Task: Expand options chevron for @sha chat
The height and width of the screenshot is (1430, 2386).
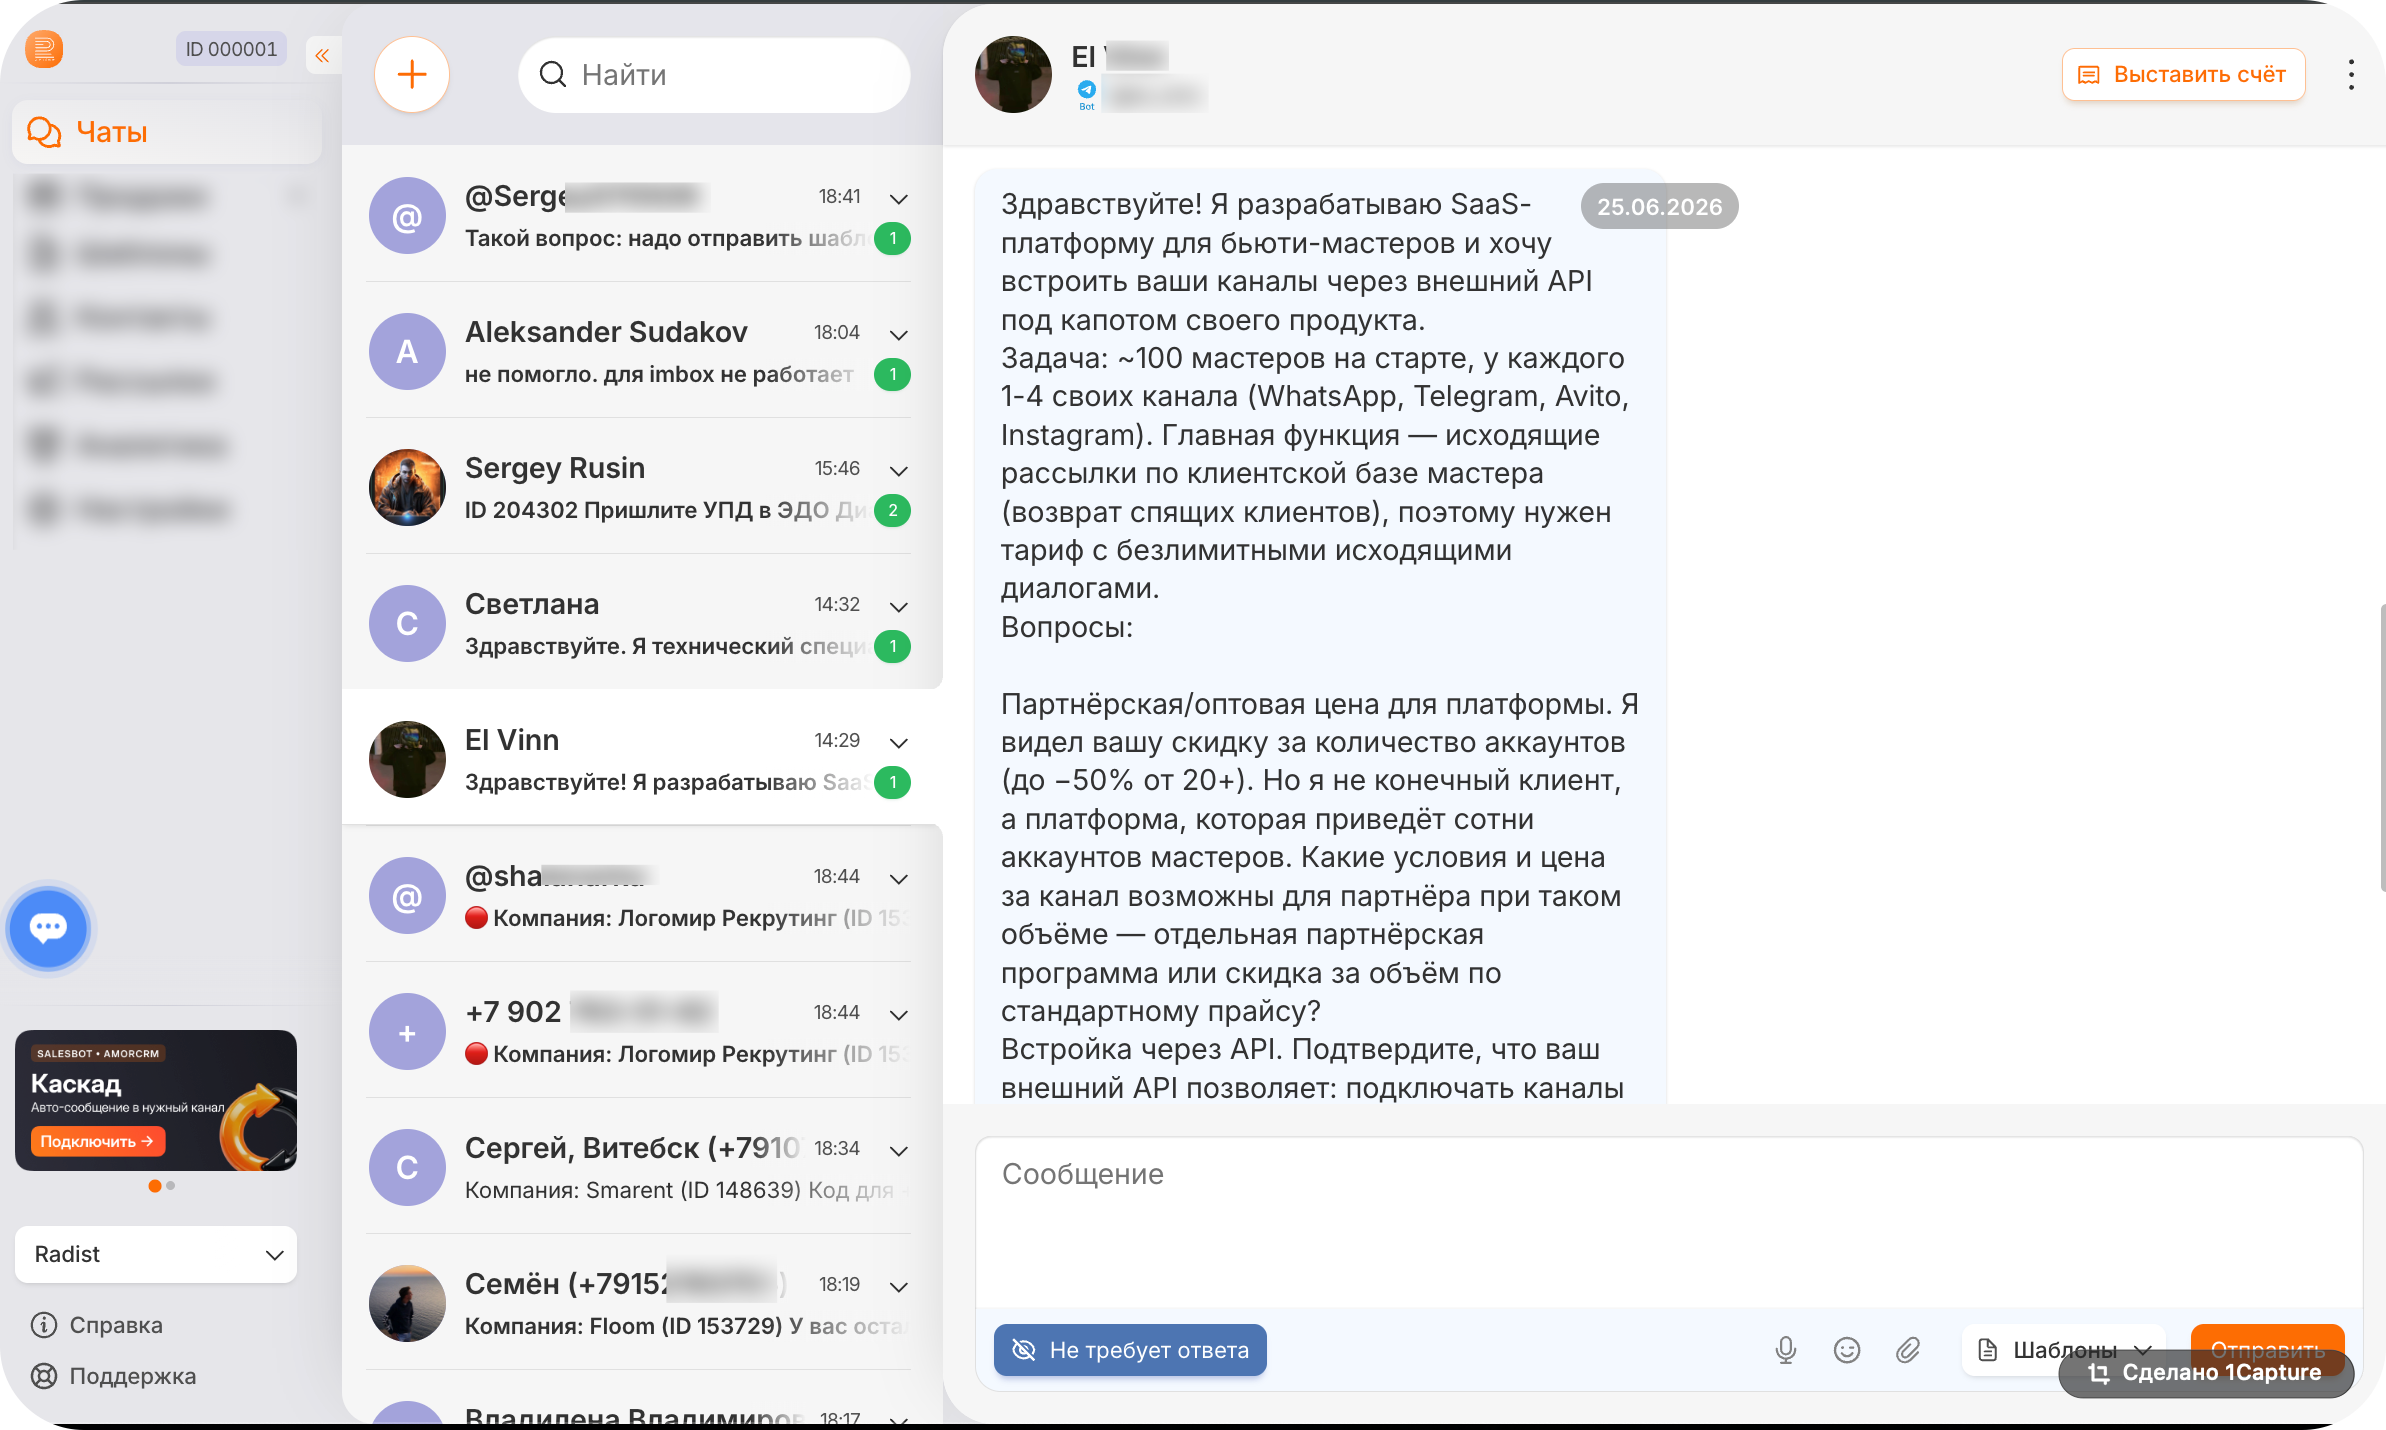Action: tap(898, 878)
